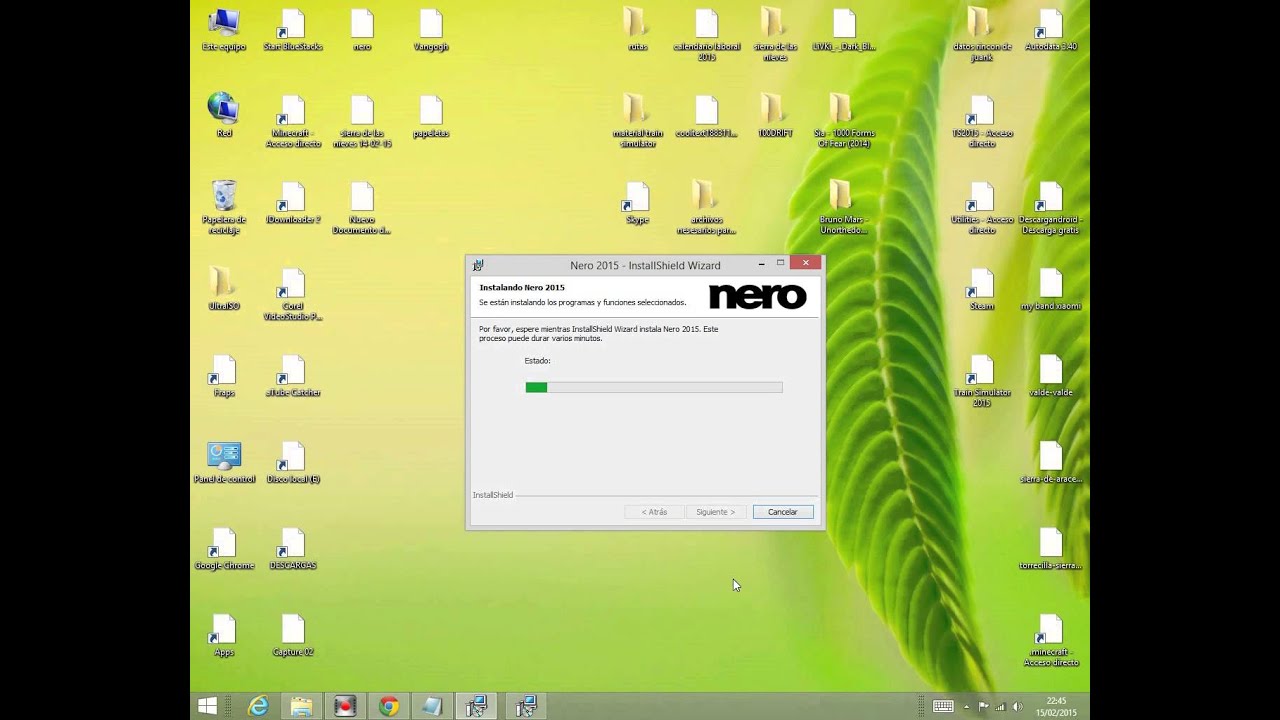Open Google Chrome from the taskbar

point(388,706)
